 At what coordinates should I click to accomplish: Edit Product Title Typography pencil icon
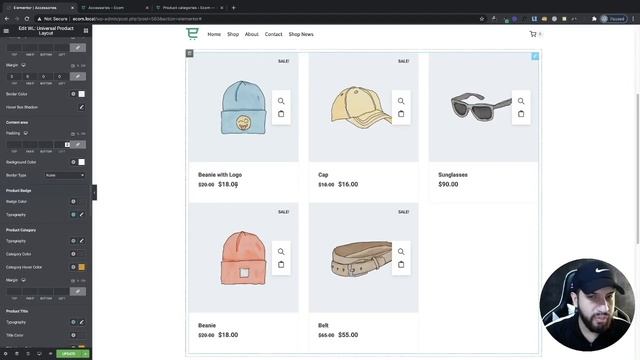point(82,322)
